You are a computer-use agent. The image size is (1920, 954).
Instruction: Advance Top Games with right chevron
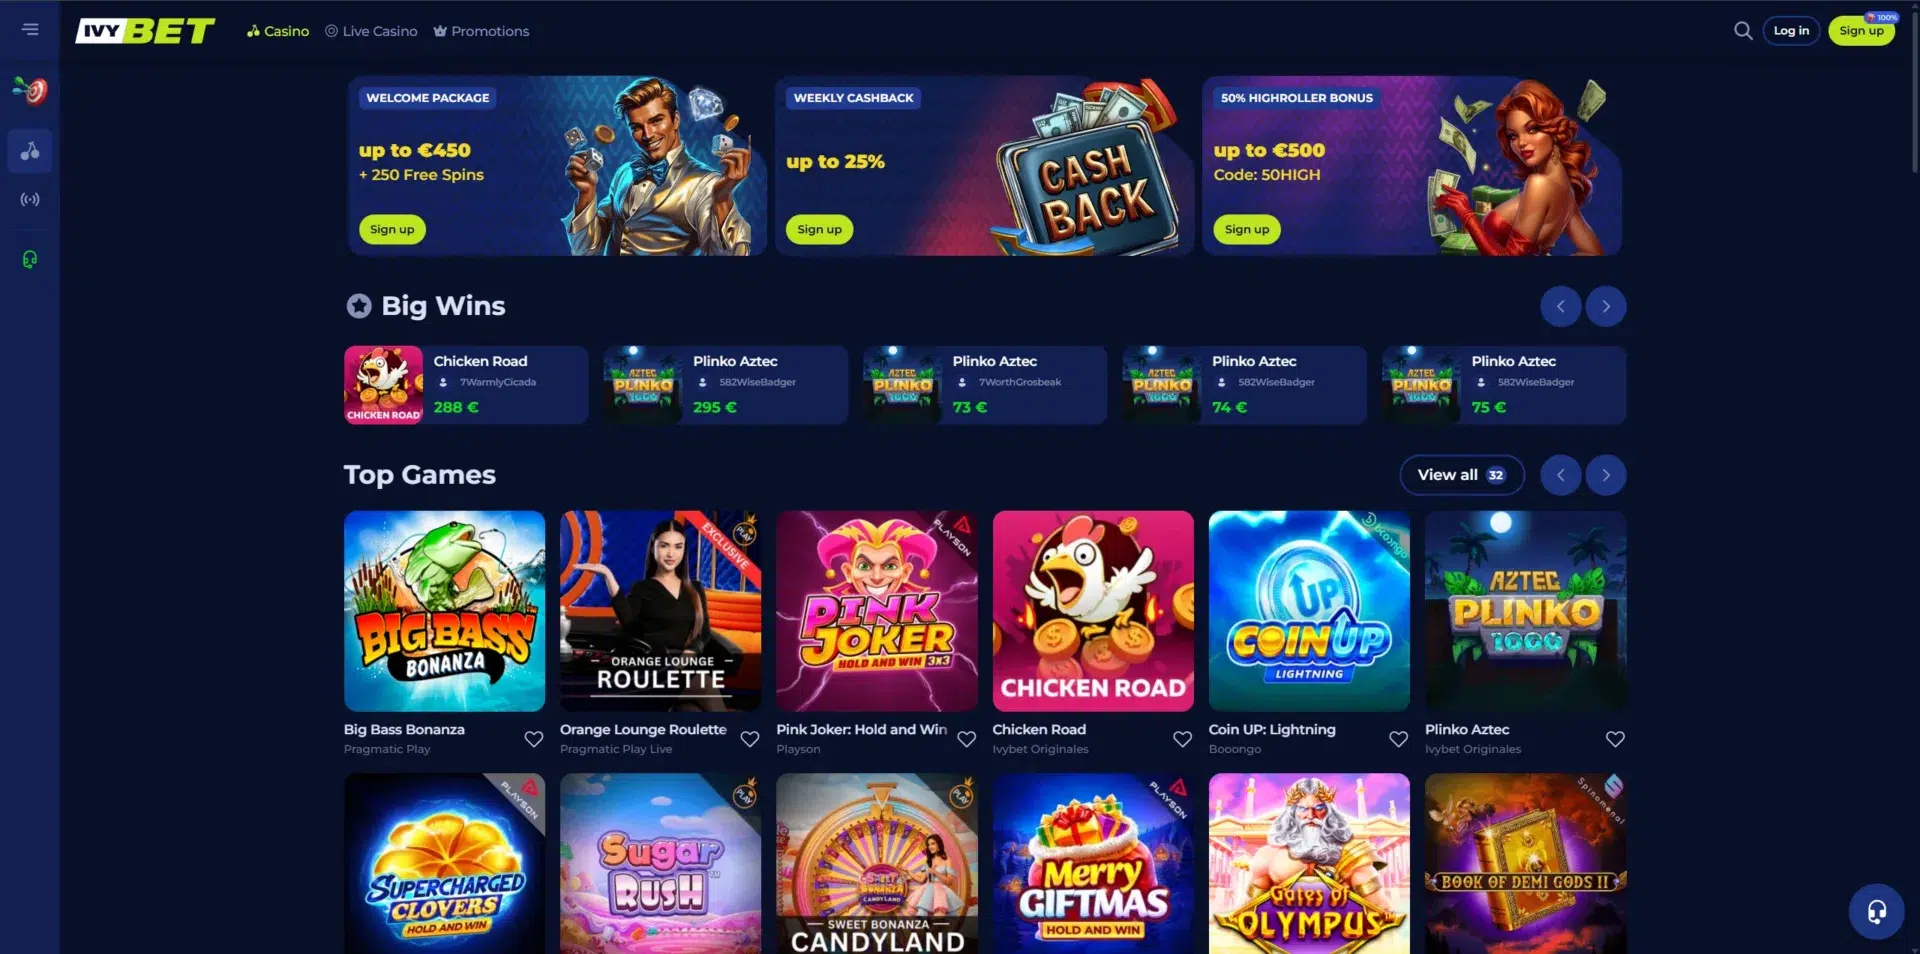pos(1606,475)
